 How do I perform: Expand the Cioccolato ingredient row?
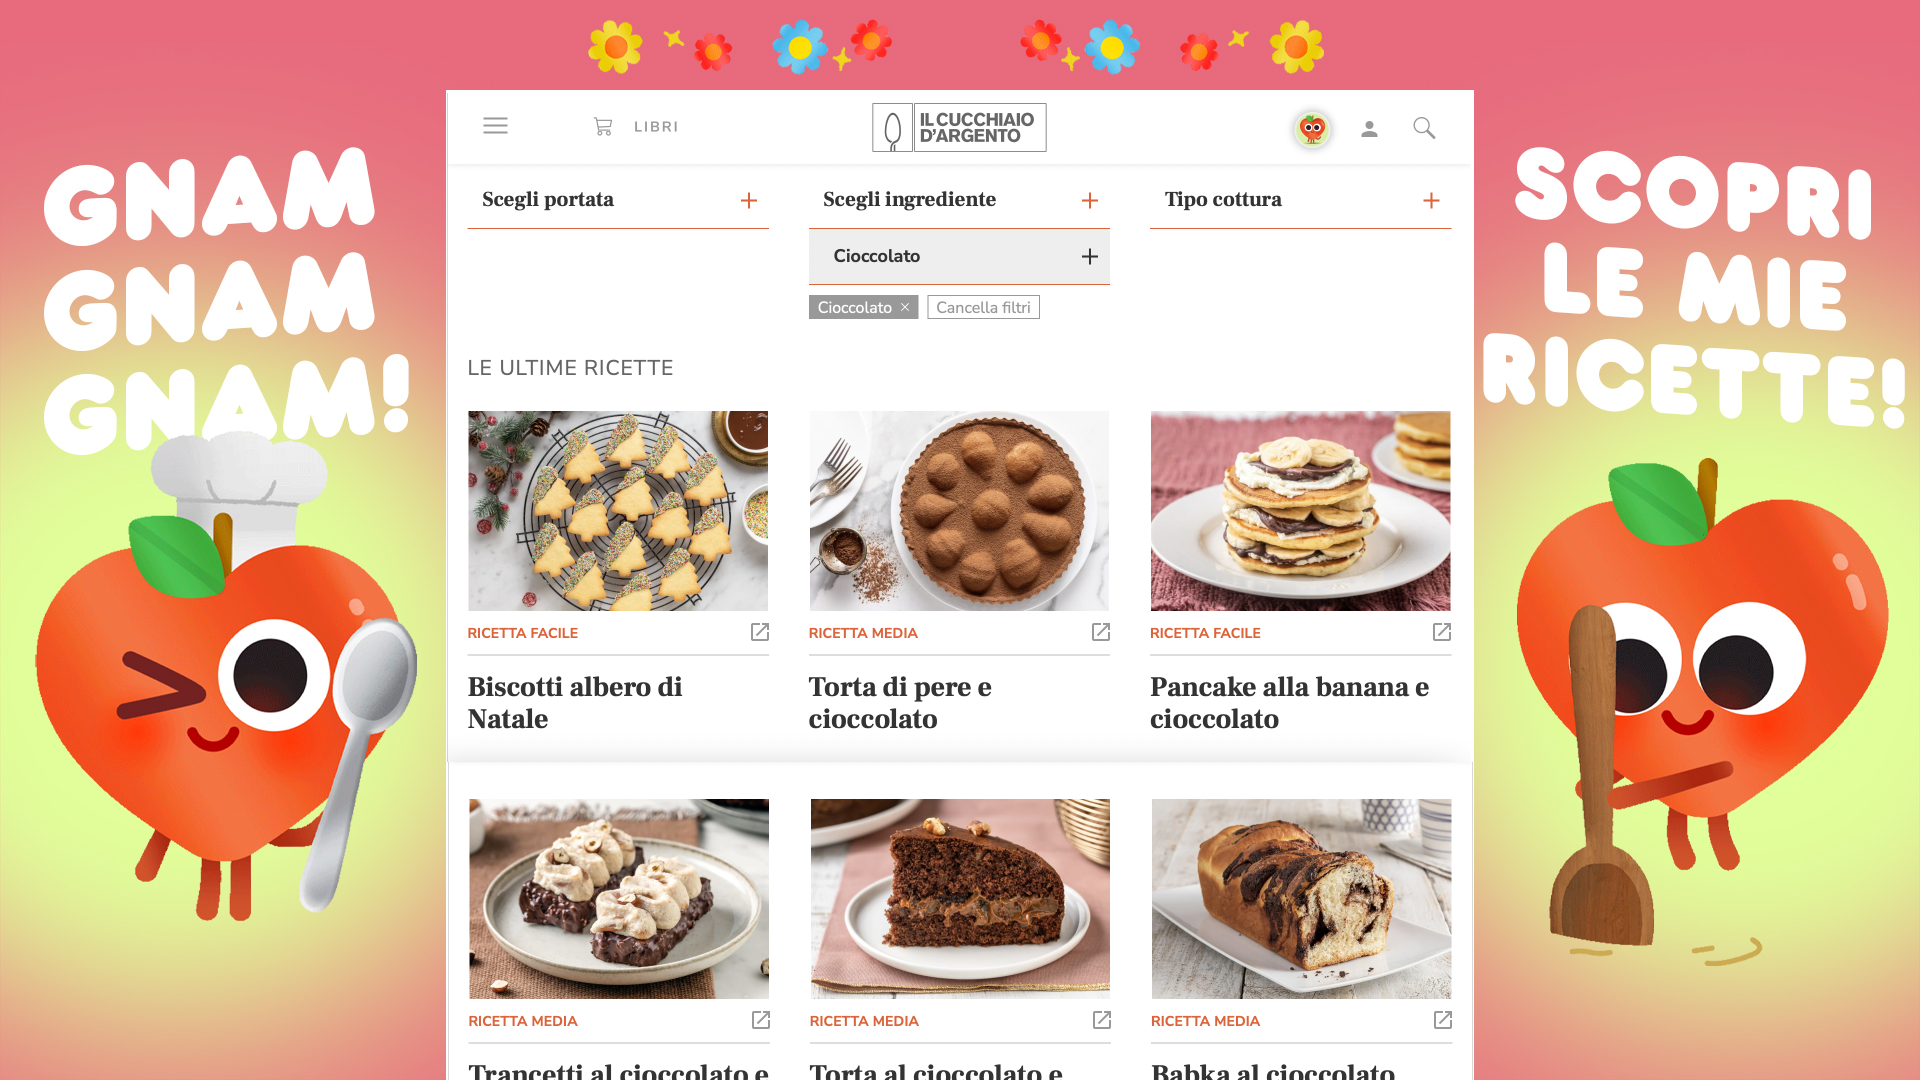959,257
